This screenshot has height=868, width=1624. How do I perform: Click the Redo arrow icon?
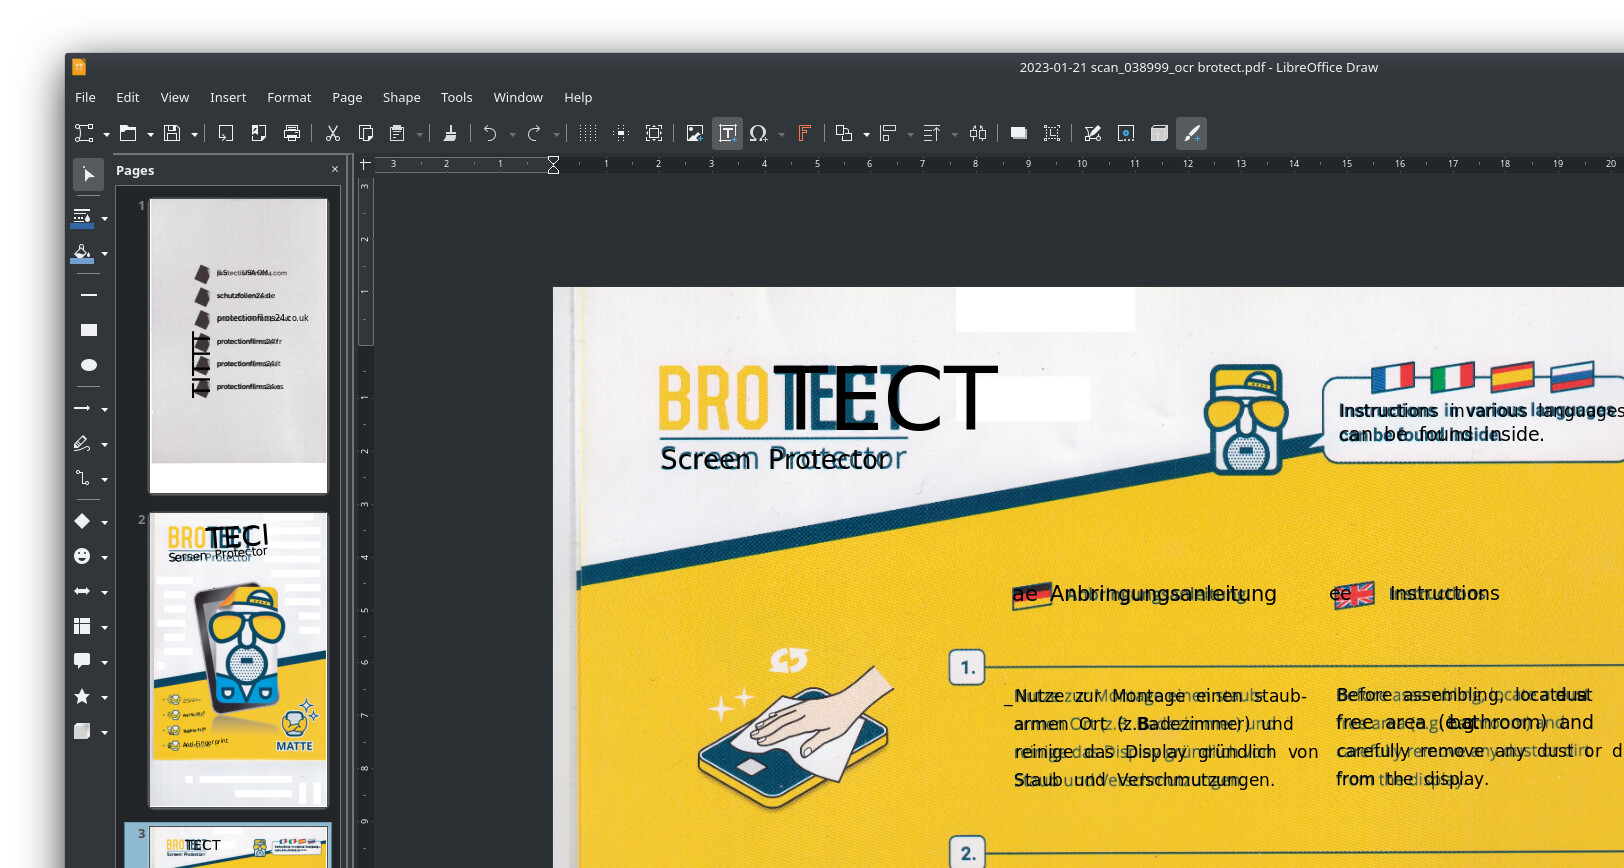tap(534, 133)
